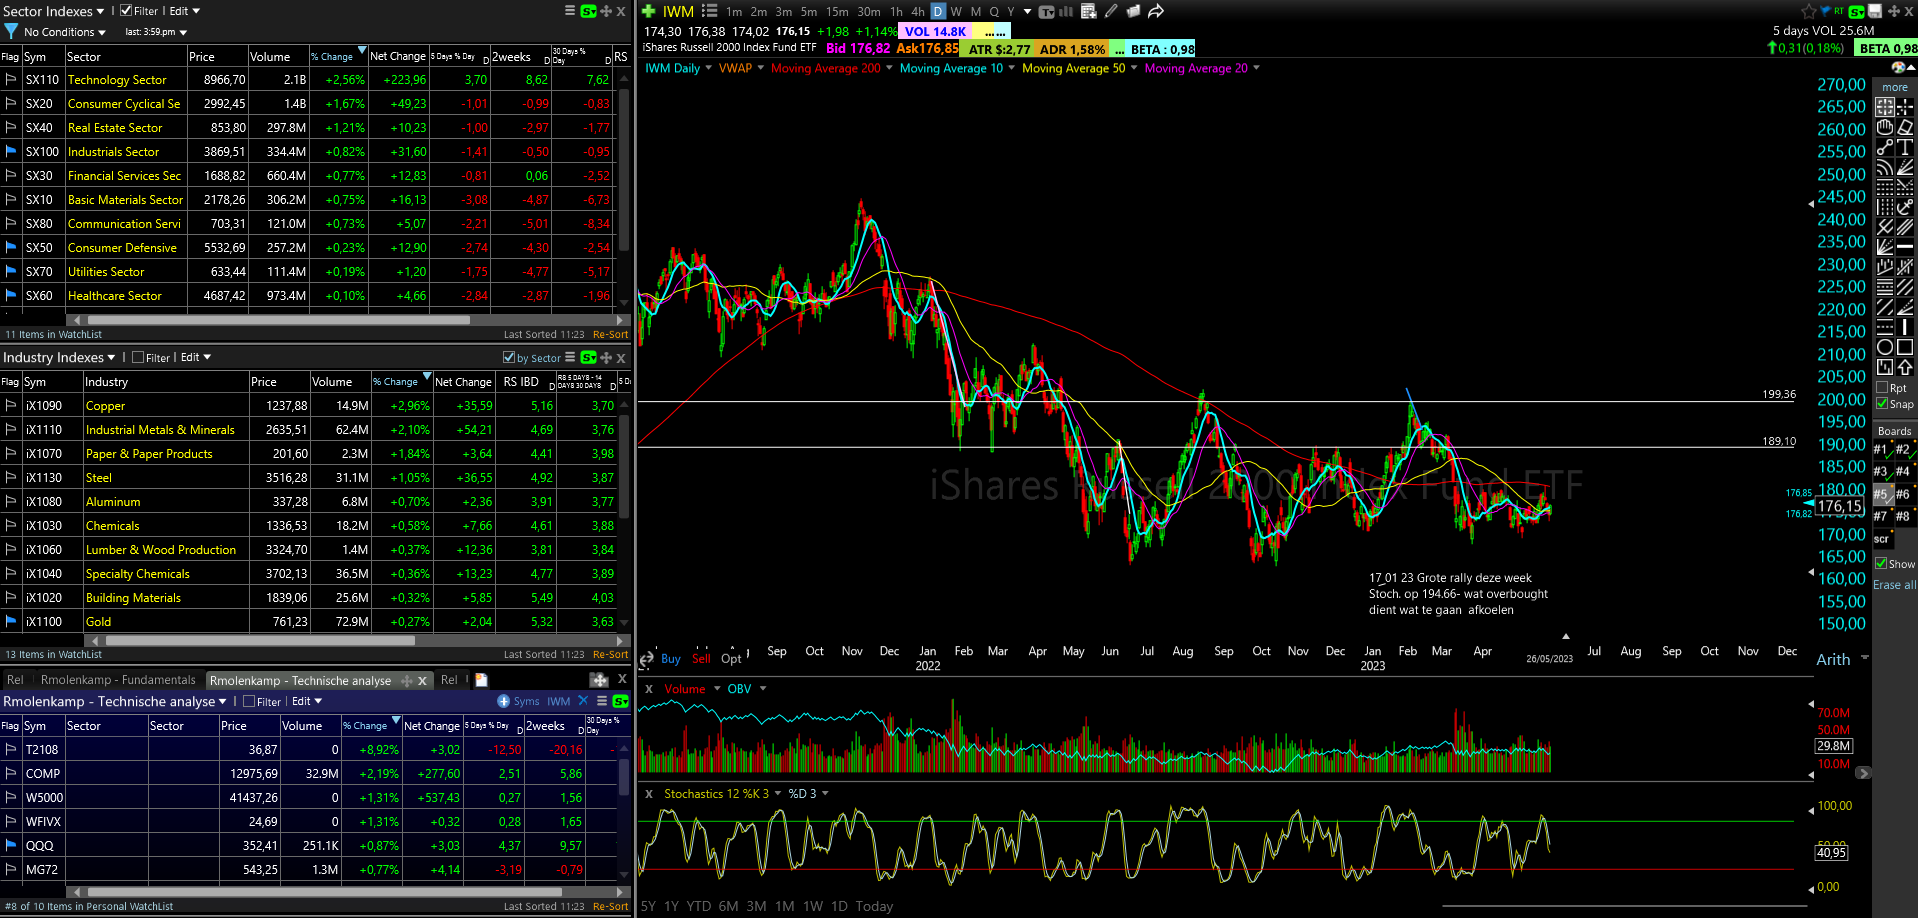This screenshot has width=1918, height=918.
Task: Open the pencil drawing tools icon
Action: [1111, 11]
